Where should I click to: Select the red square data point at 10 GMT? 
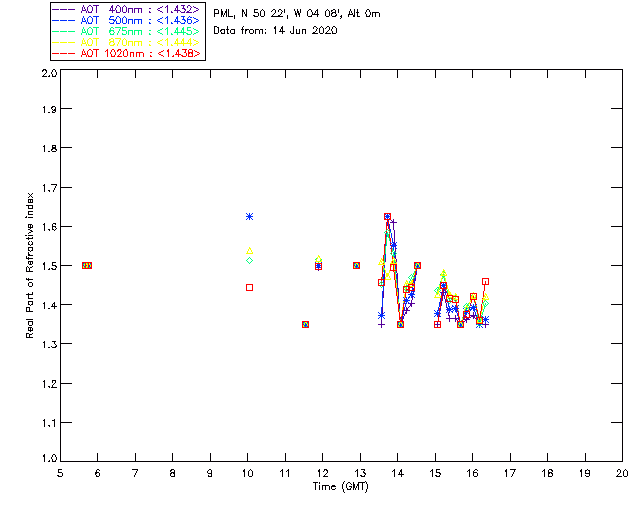(249, 287)
